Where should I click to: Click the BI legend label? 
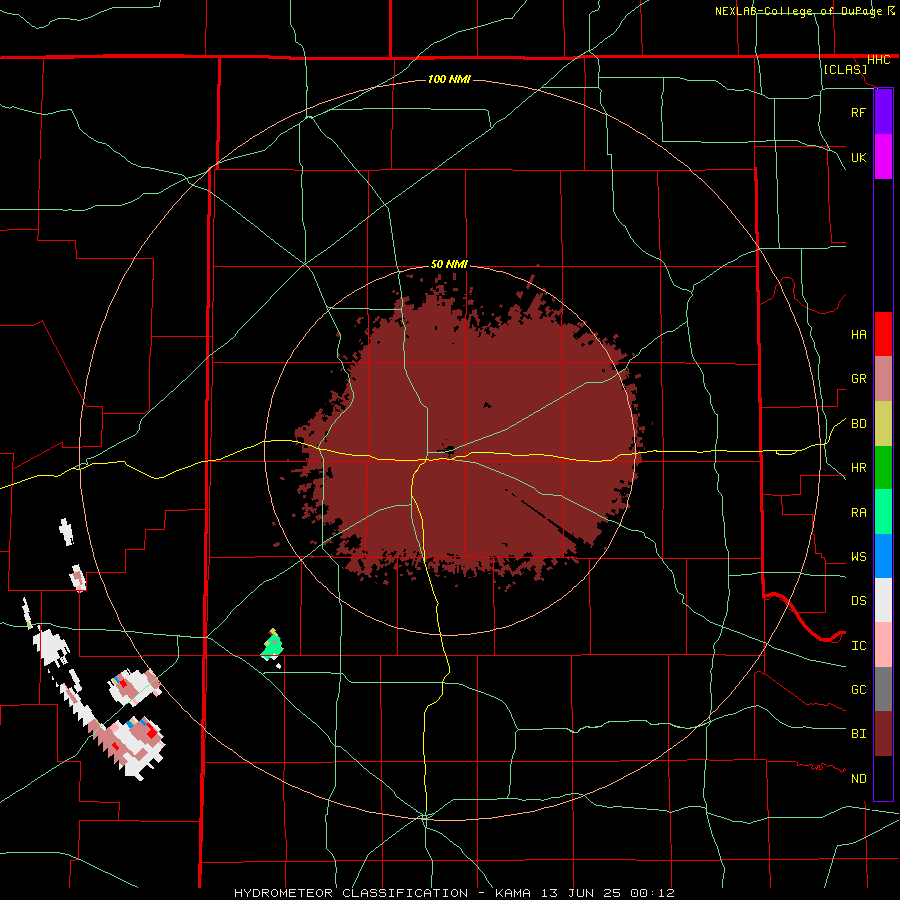click(x=858, y=734)
